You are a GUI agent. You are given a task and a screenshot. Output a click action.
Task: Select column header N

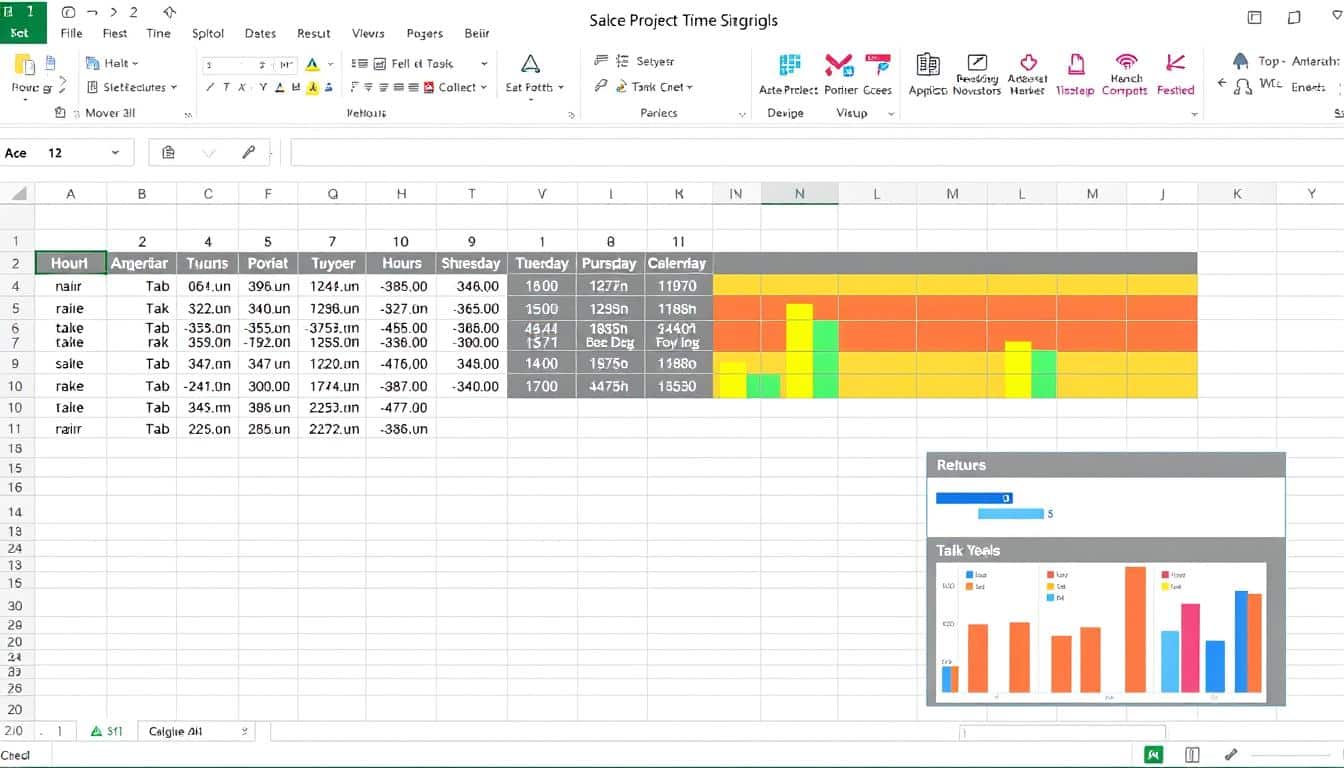click(799, 194)
